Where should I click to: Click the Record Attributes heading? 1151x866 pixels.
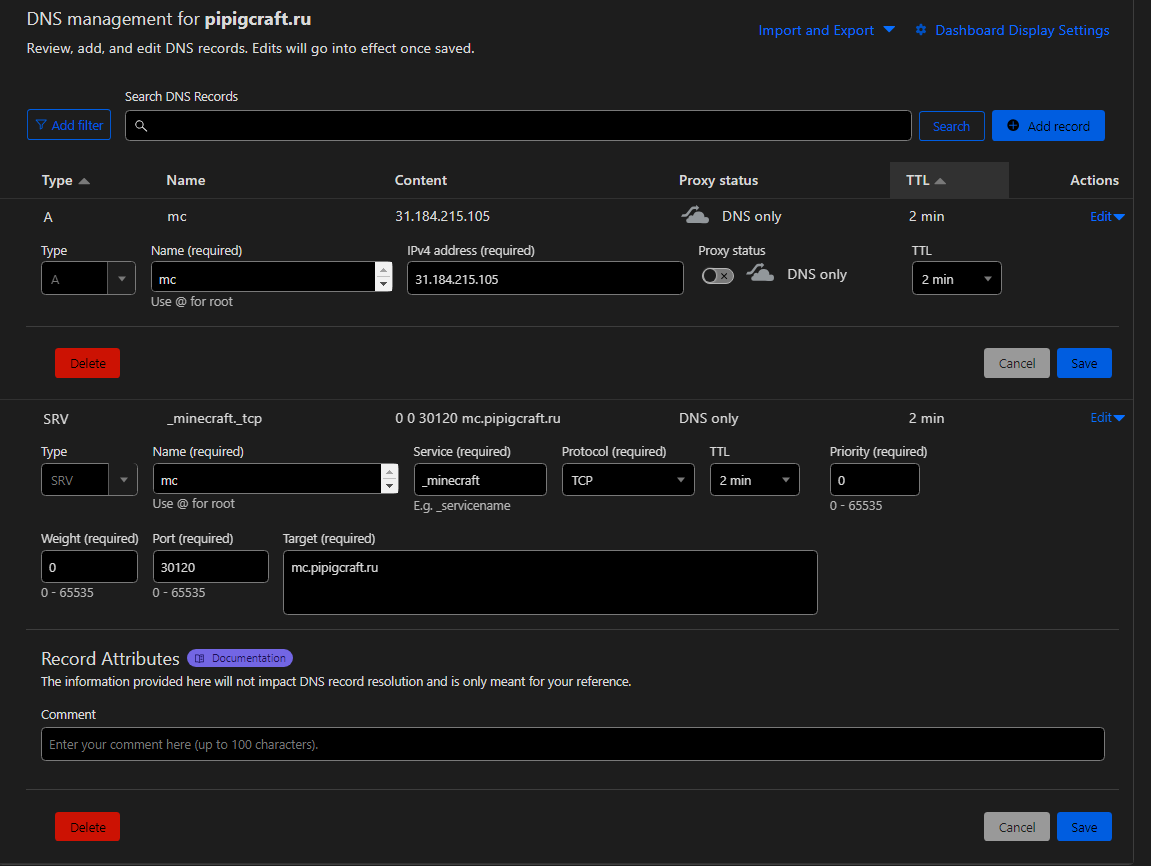[x=110, y=658]
